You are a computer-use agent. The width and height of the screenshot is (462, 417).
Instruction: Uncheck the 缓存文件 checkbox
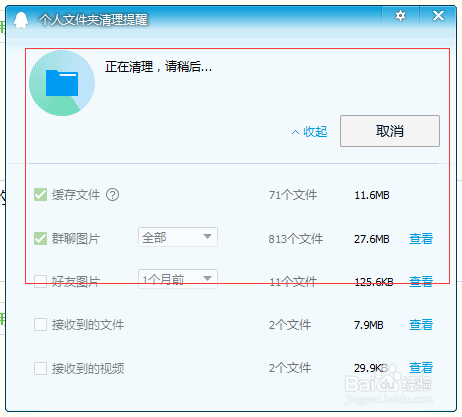click(40, 195)
